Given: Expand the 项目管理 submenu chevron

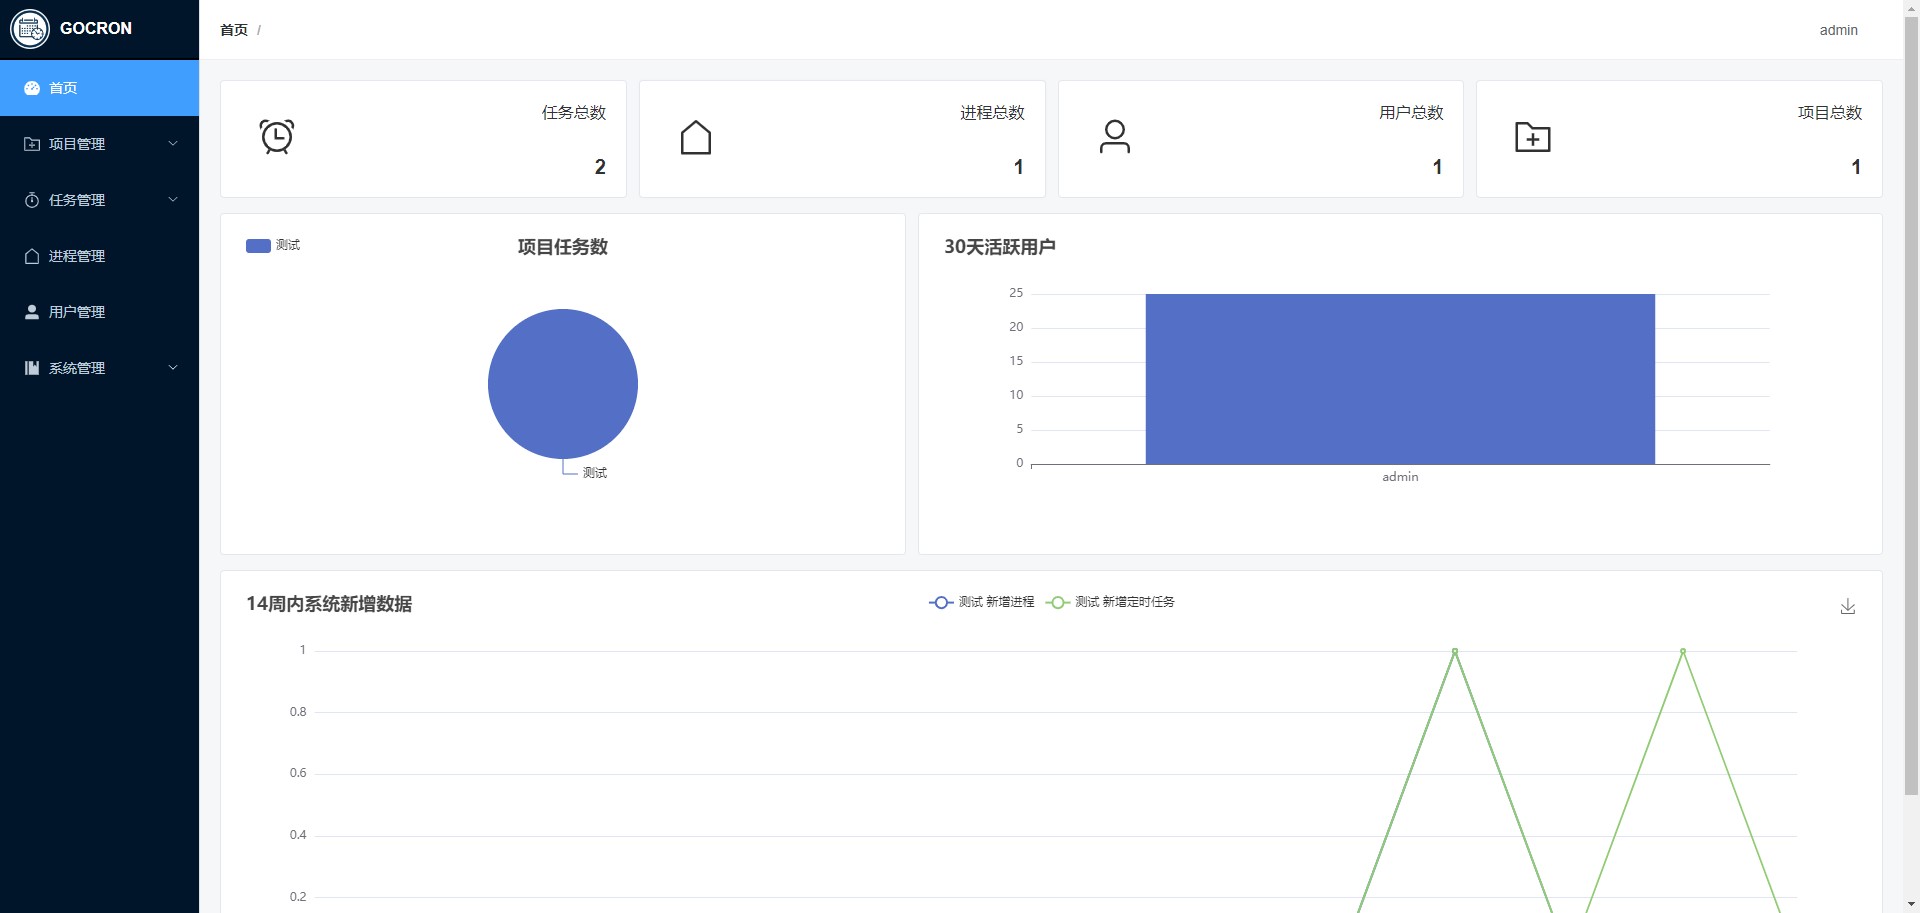Looking at the screenshot, I should click(x=173, y=144).
